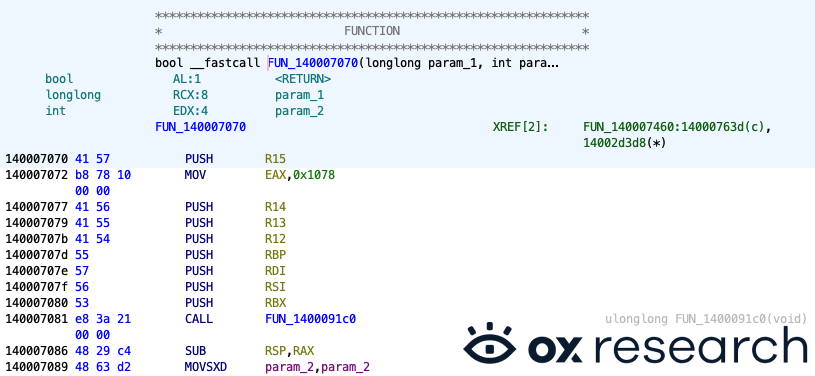Click address 14000707f
The height and width of the screenshot is (376, 815).
37,287
